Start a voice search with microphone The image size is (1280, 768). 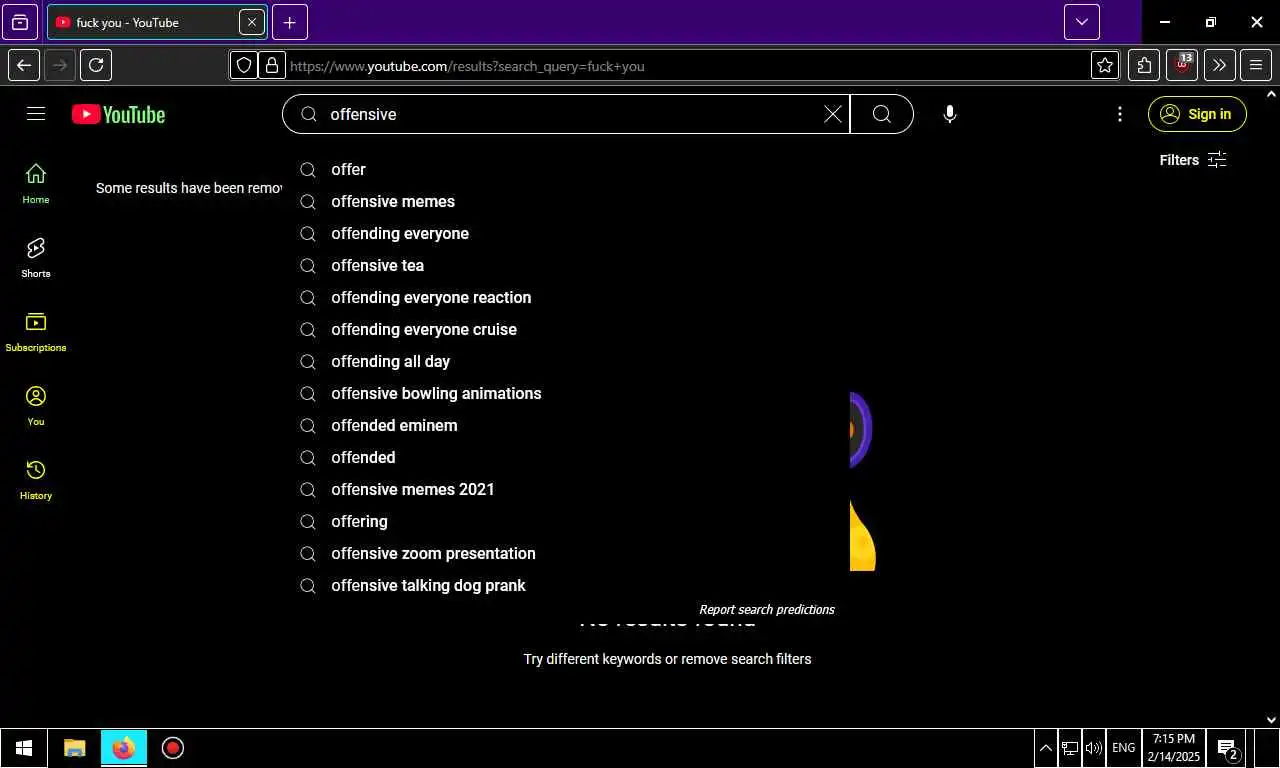[x=950, y=114]
